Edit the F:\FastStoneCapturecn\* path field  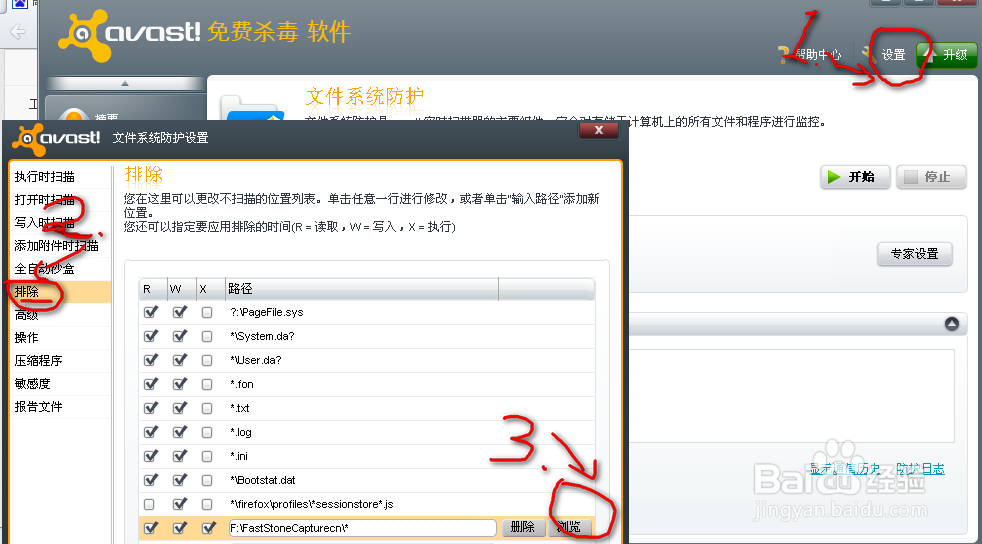[x=363, y=528]
